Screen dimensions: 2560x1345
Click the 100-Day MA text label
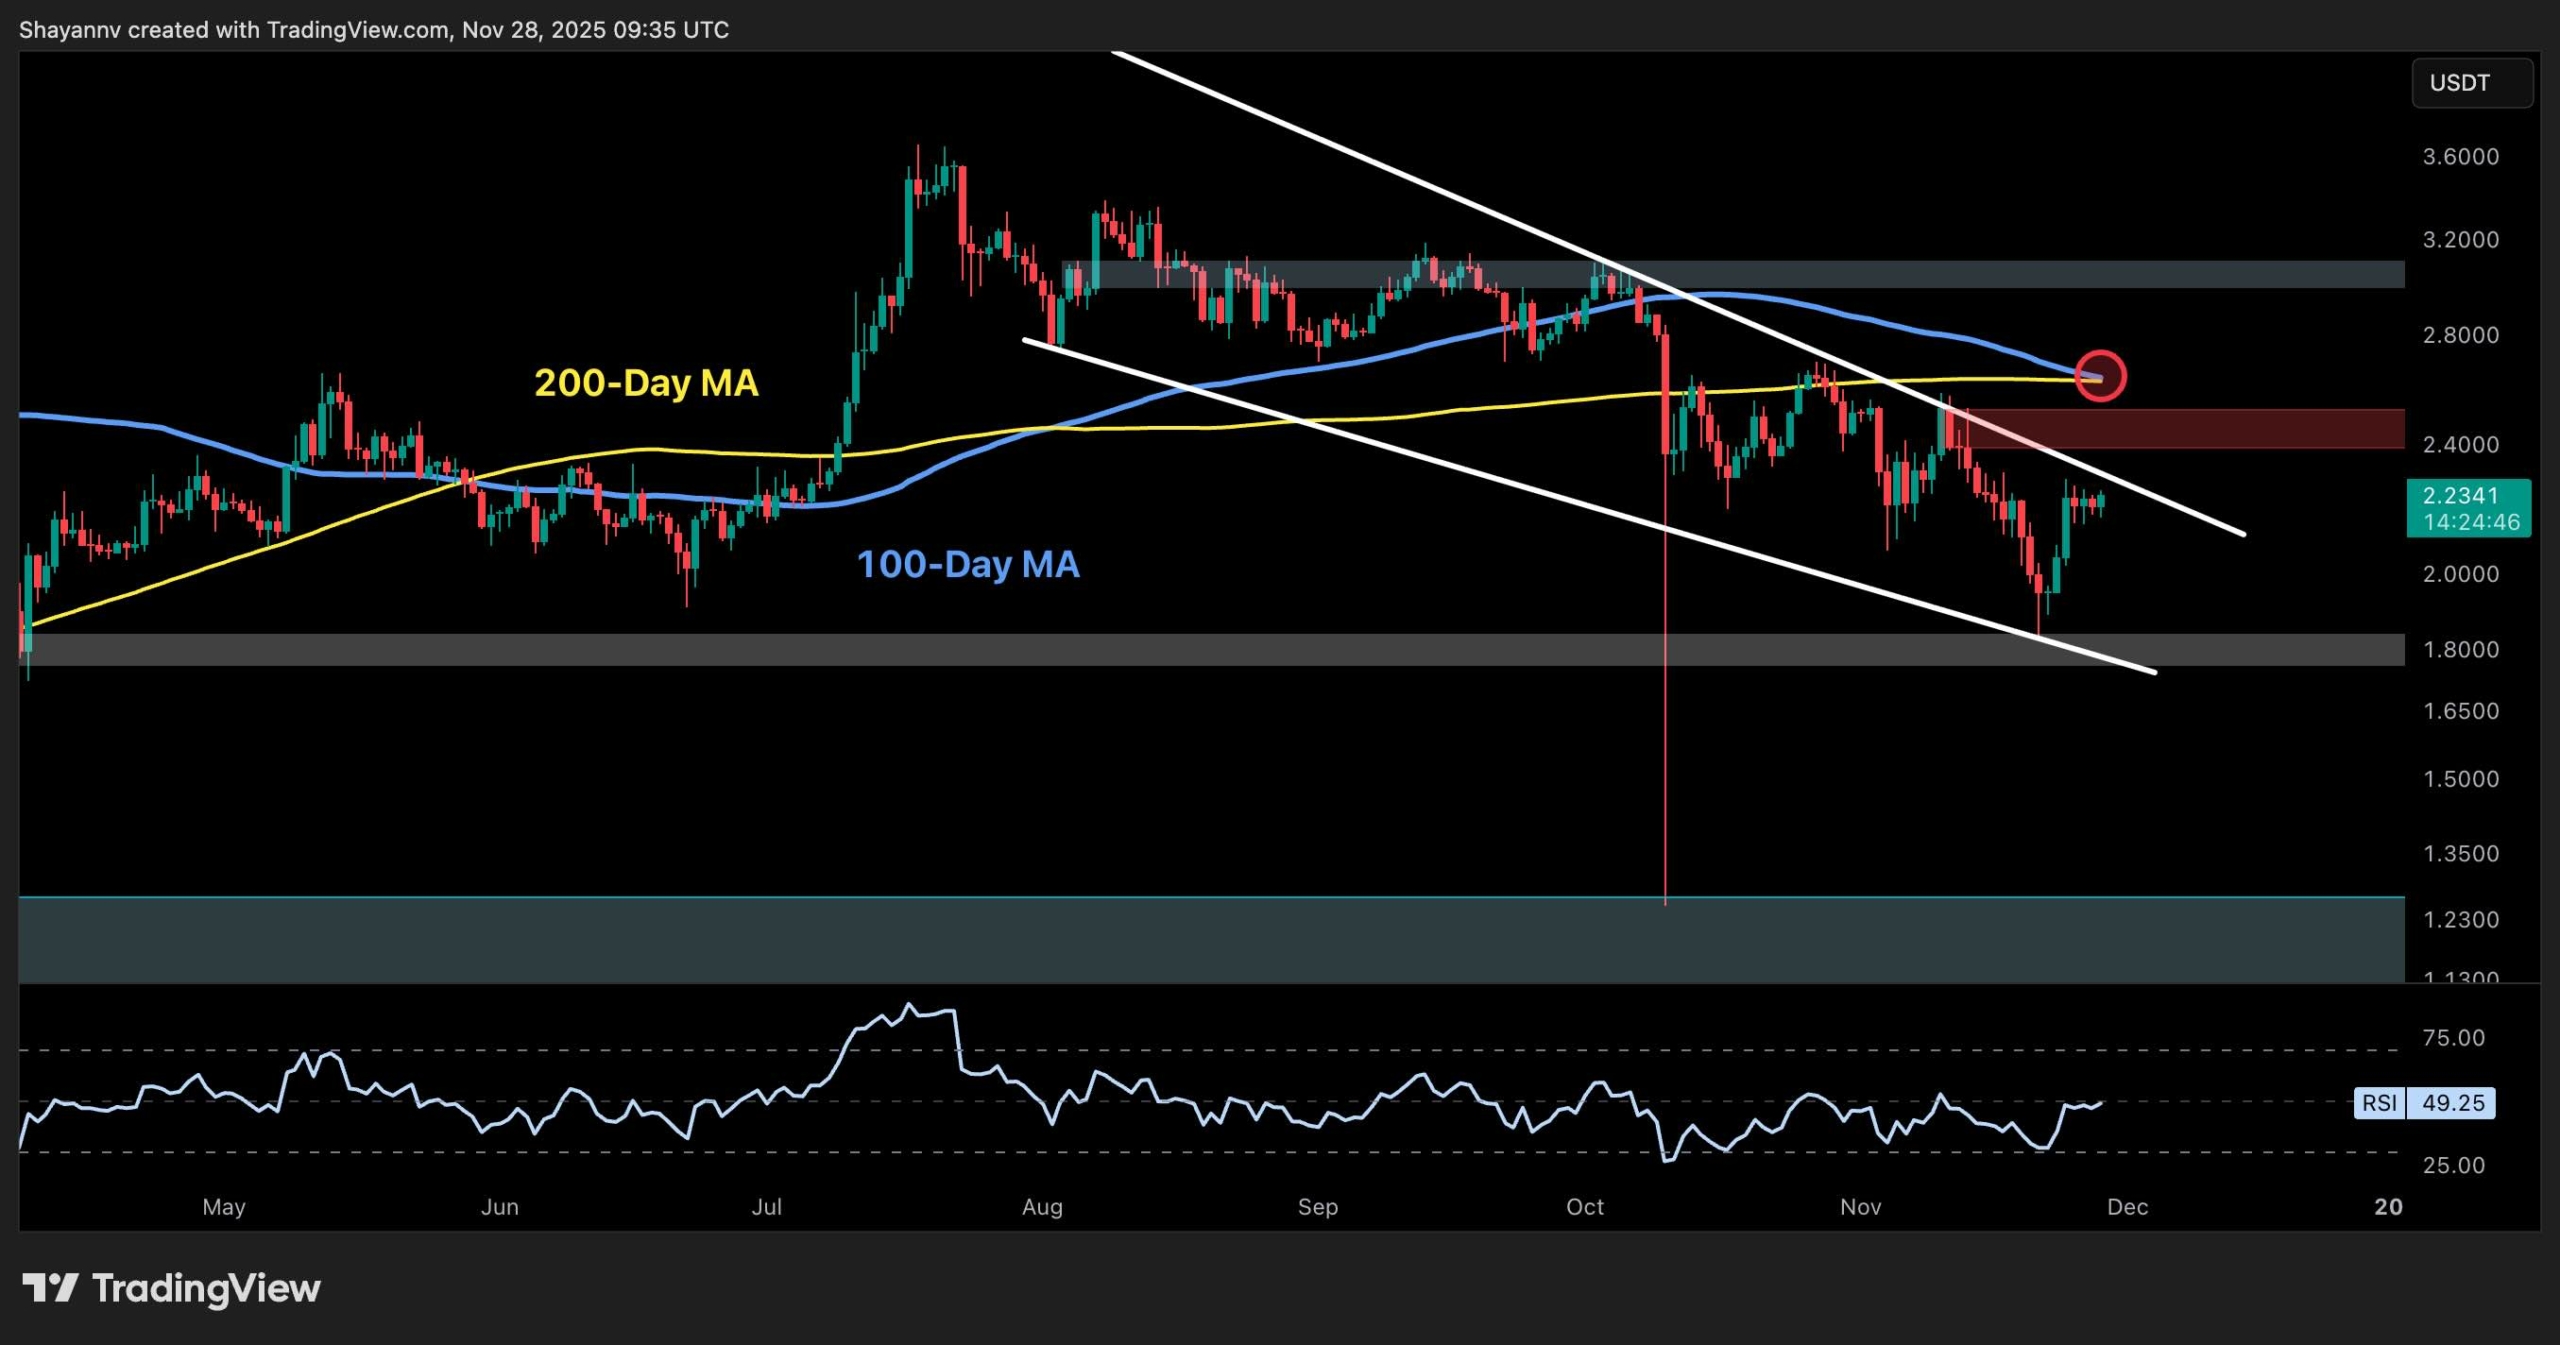968,565
